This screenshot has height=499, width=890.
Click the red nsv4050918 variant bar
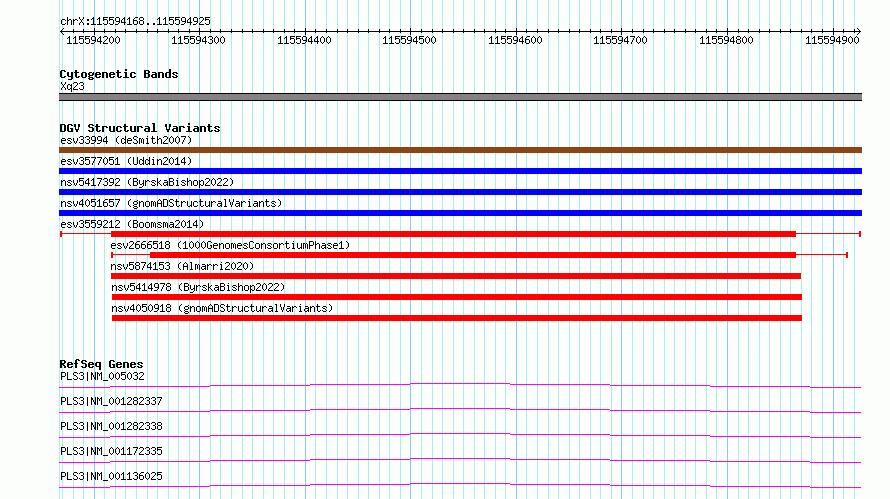tap(457, 318)
